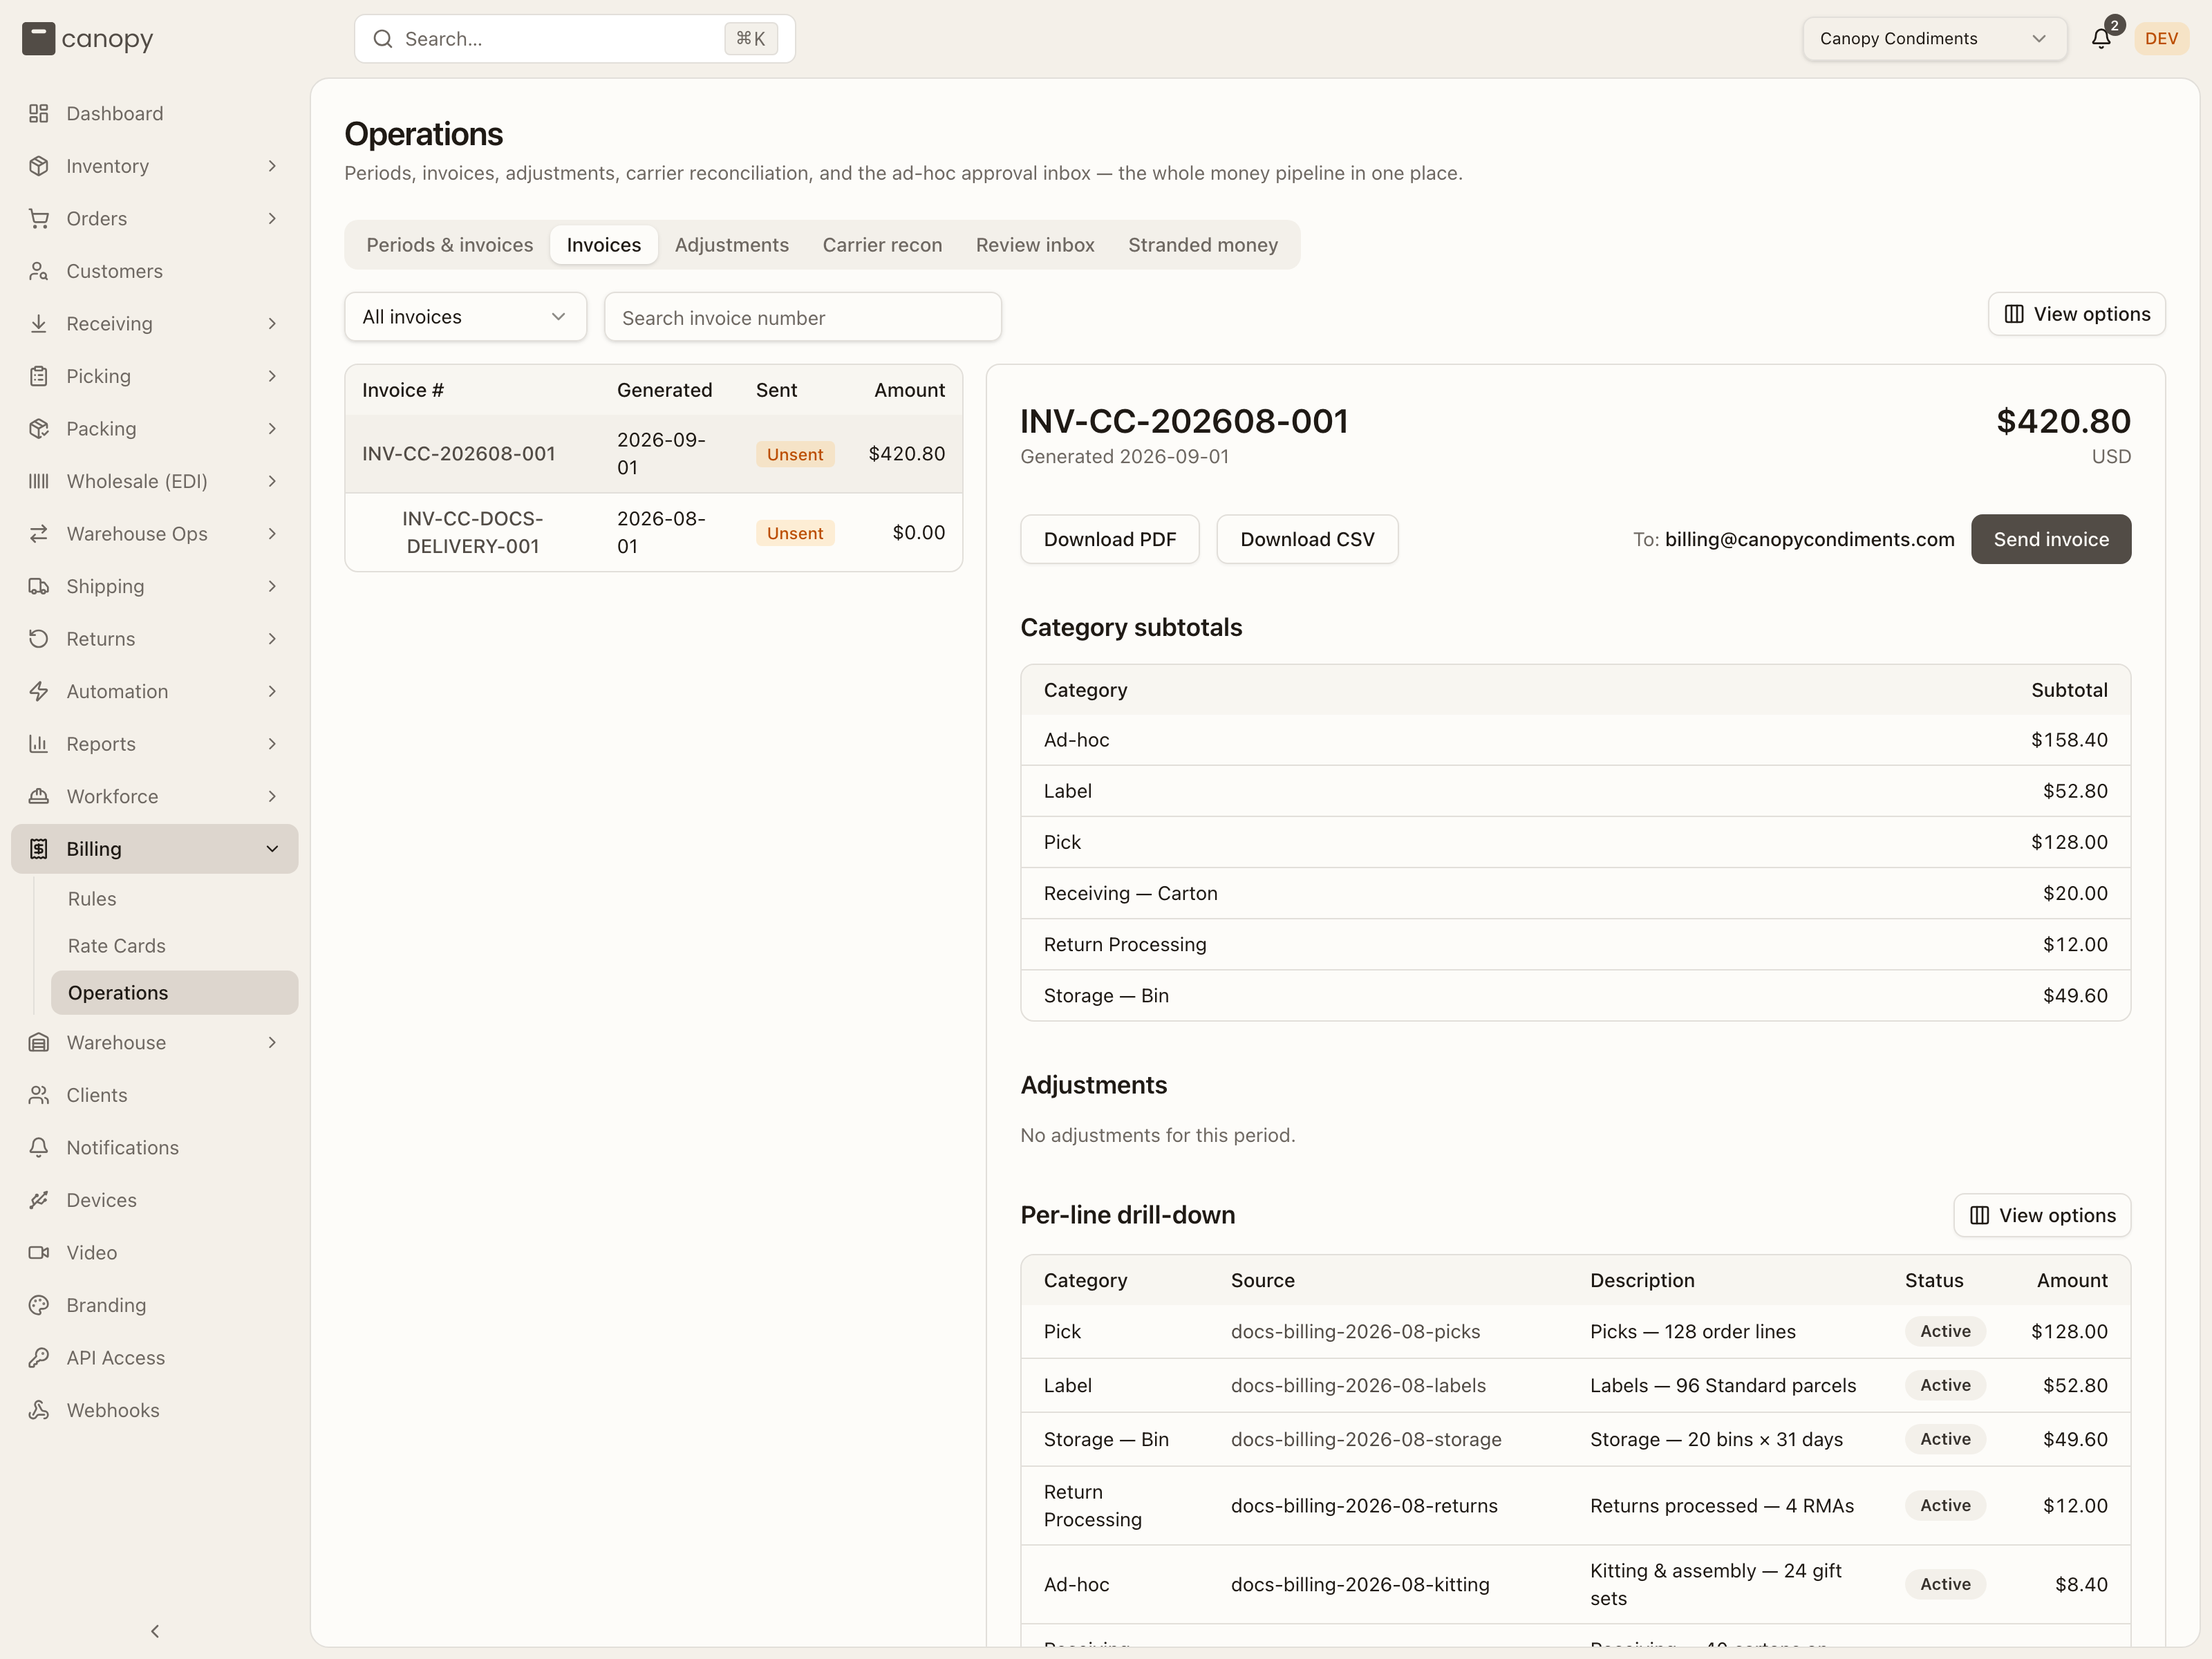2212x1659 pixels.
Task: Click the Workforce hard-hat icon
Action: (39, 796)
